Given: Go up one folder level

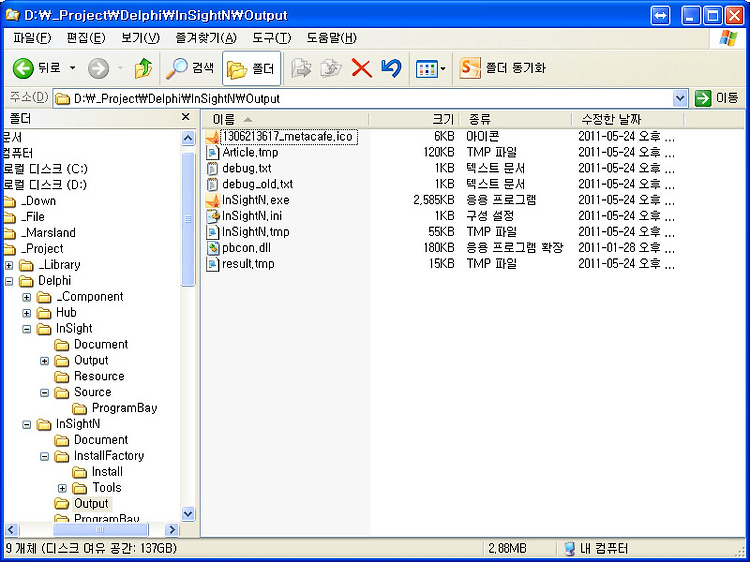Looking at the screenshot, I should tap(143, 68).
